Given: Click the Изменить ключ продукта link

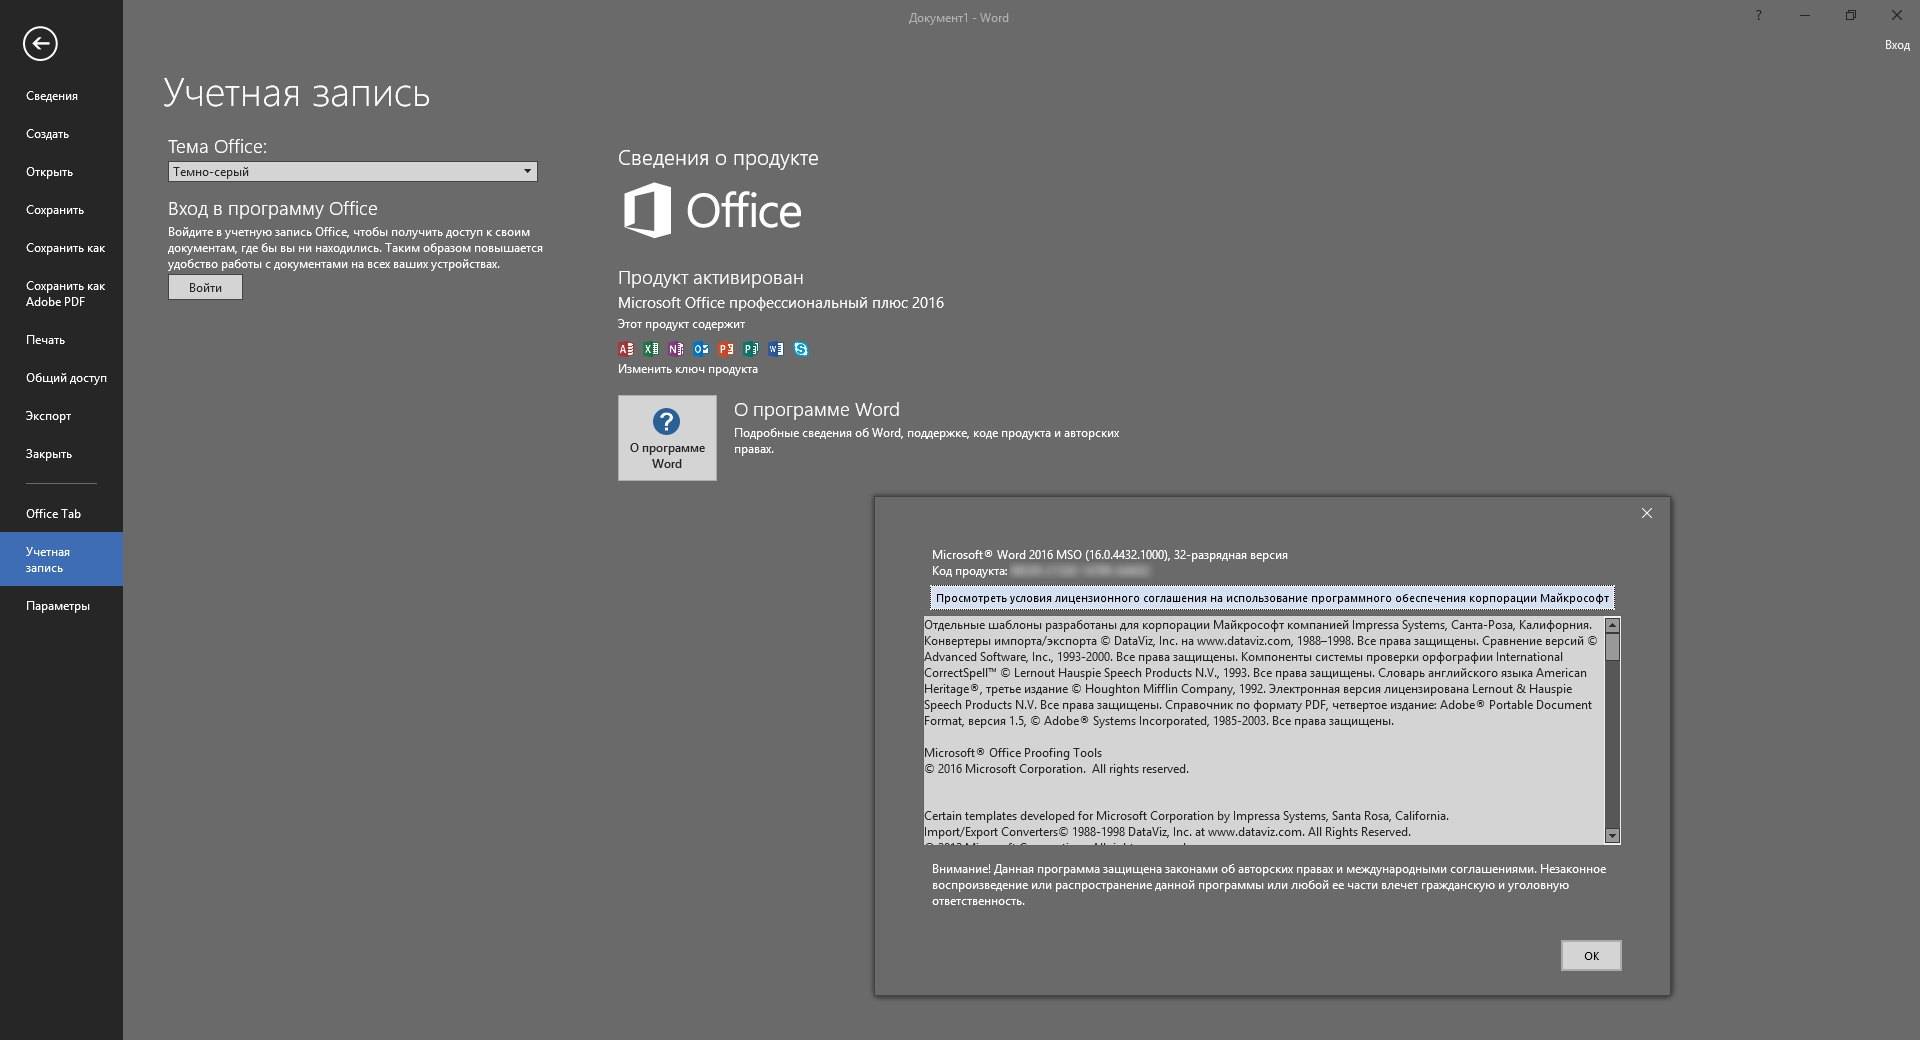Looking at the screenshot, I should pyautogui.click(x=687, y=369).
